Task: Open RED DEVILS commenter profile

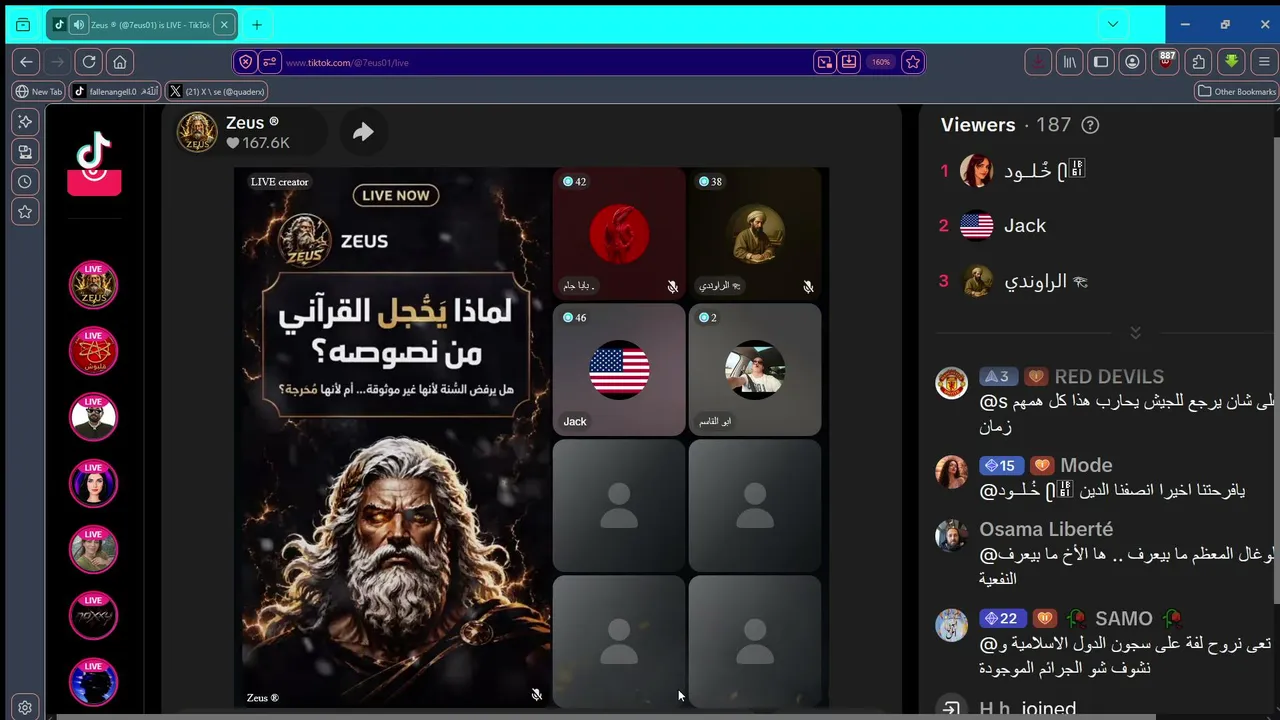Action: 951,383
